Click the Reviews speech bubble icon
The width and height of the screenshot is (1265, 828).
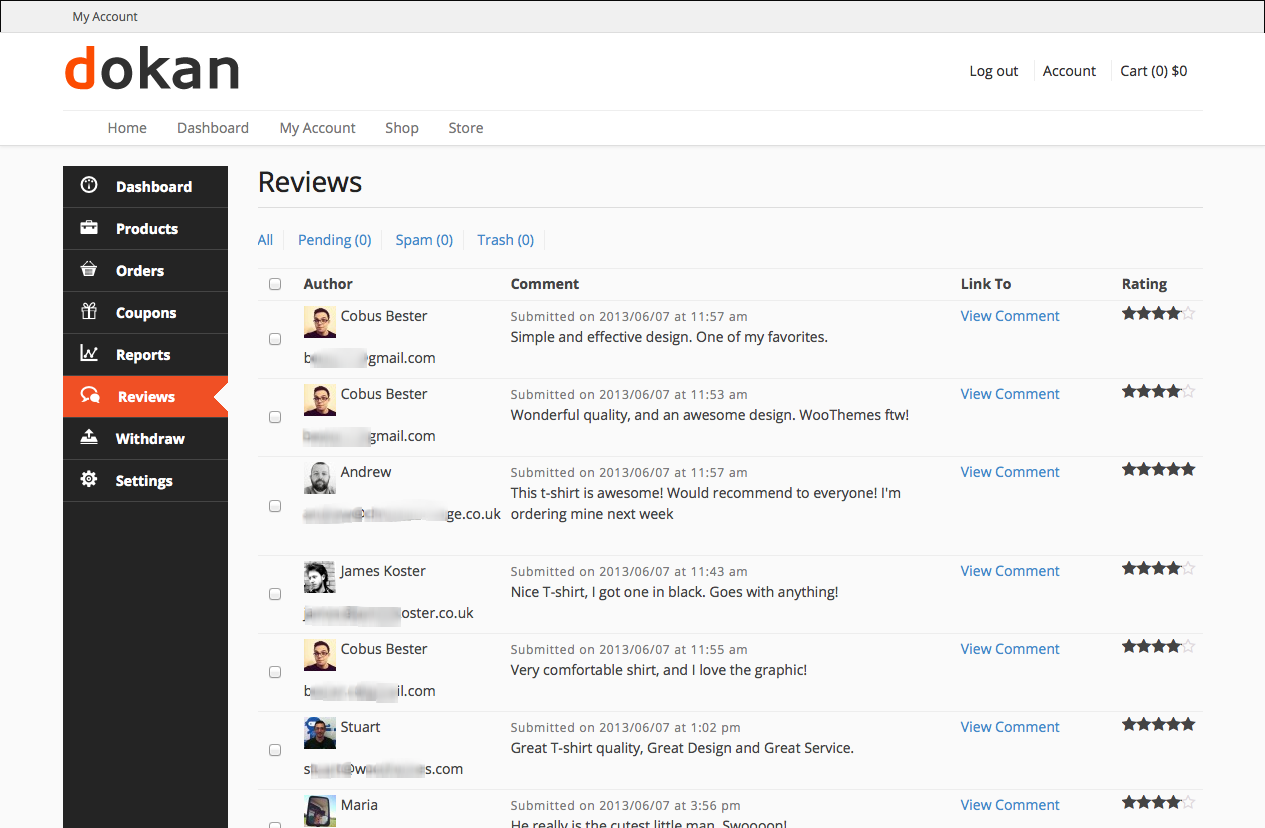pos(90,396)
